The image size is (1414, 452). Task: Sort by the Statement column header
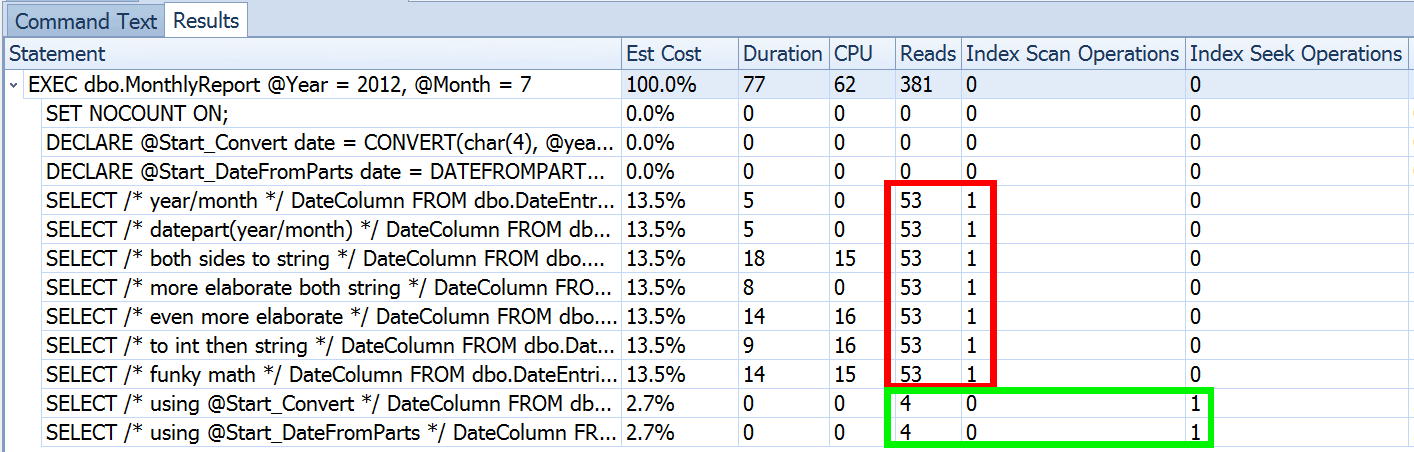[314, 54]
